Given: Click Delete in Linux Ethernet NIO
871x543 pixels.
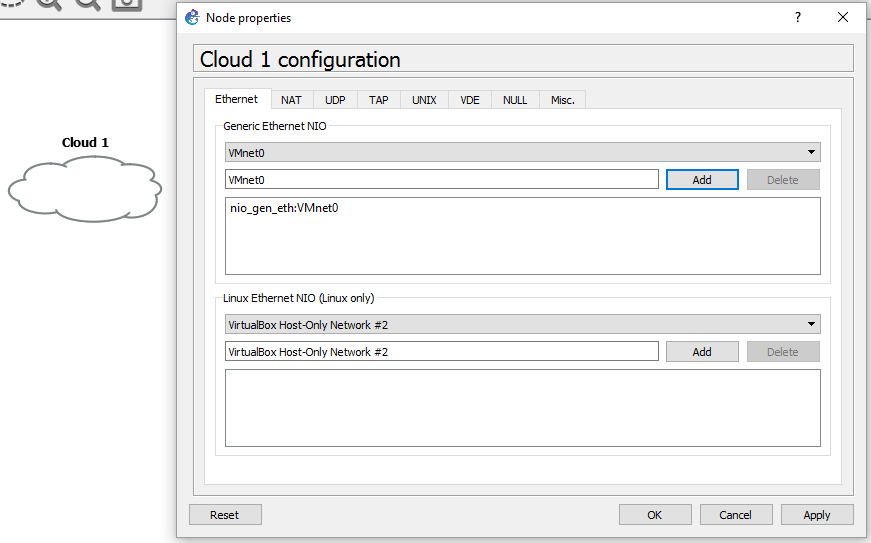Looking at the screenshot, I should coord(783,351).
